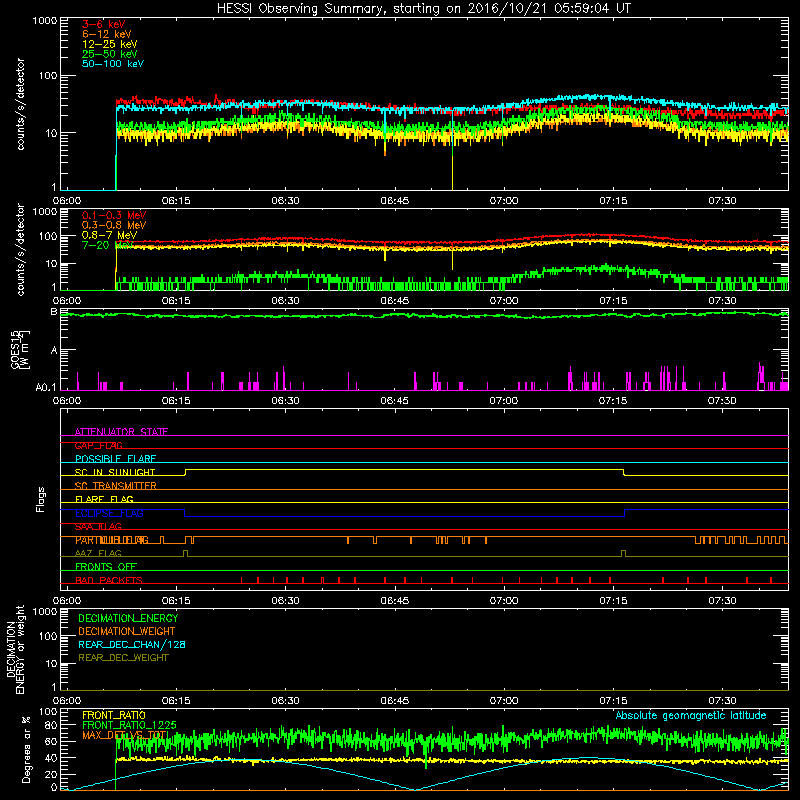Click the POSSIBLE_FLARE flag label
The width and height of the screenshot is (800, 800).
pos(115,459)
